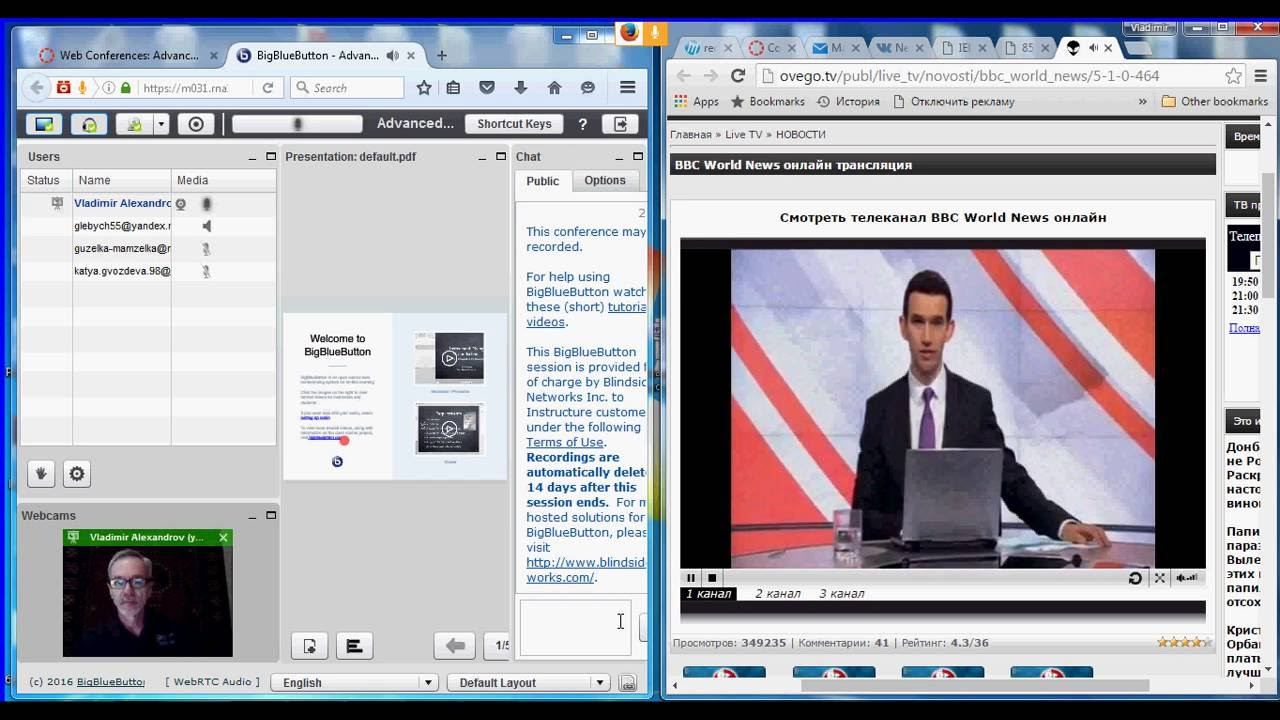Open the Chrome menu button
Viewport: 1280px width, 720px height.
[1263, 76]
